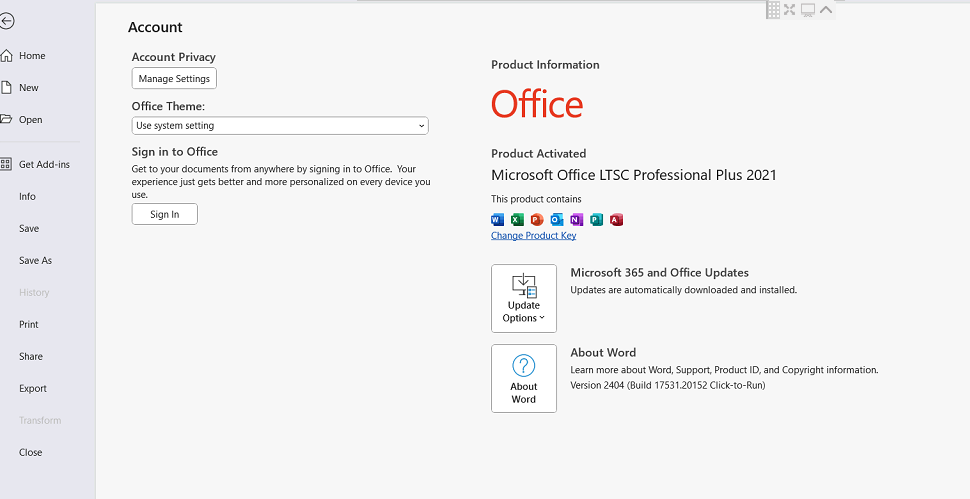Collapse the top toolbar with the up chevron
The image size is (970, 499).
[826, 9]
